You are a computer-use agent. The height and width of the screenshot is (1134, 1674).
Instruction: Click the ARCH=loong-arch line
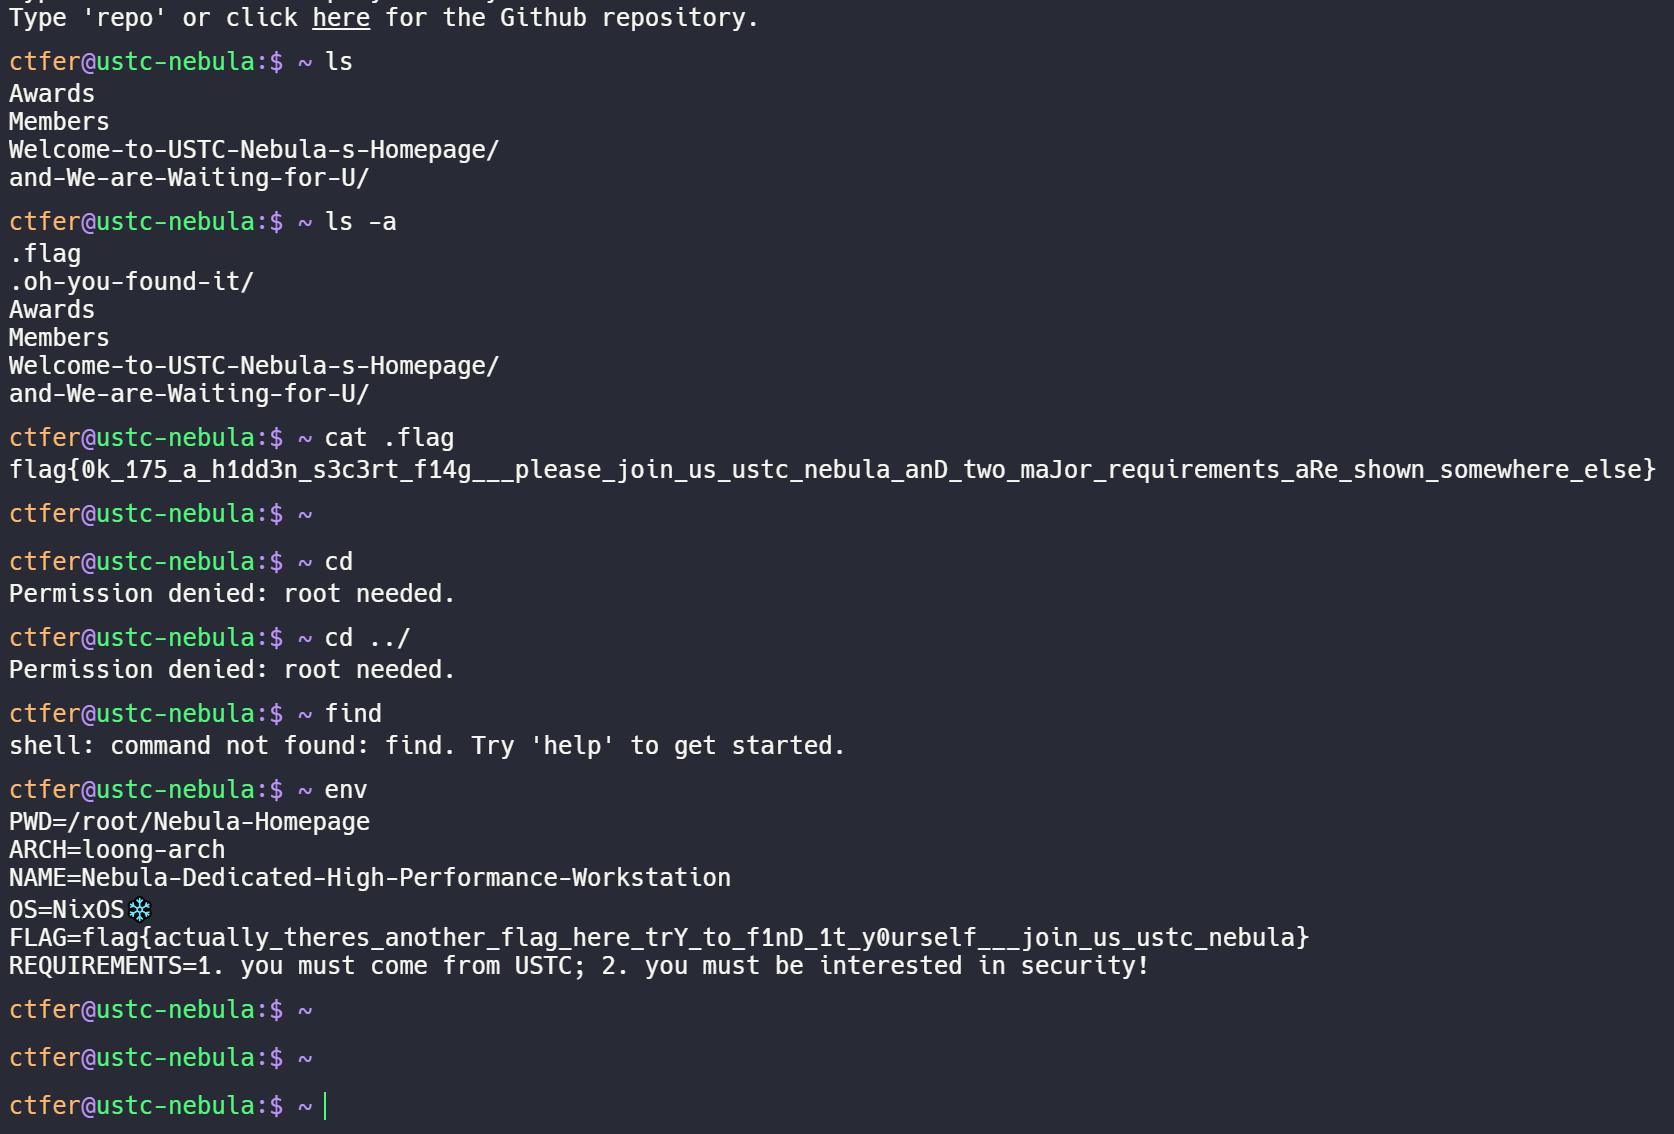[x=117, y=850]
